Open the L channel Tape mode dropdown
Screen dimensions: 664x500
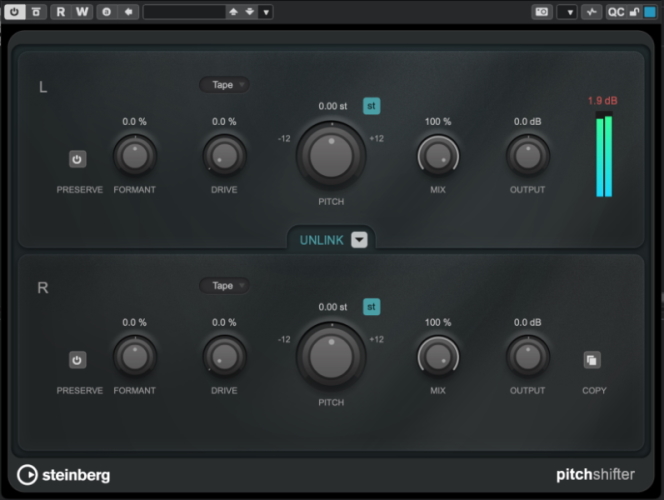[224, 85]
